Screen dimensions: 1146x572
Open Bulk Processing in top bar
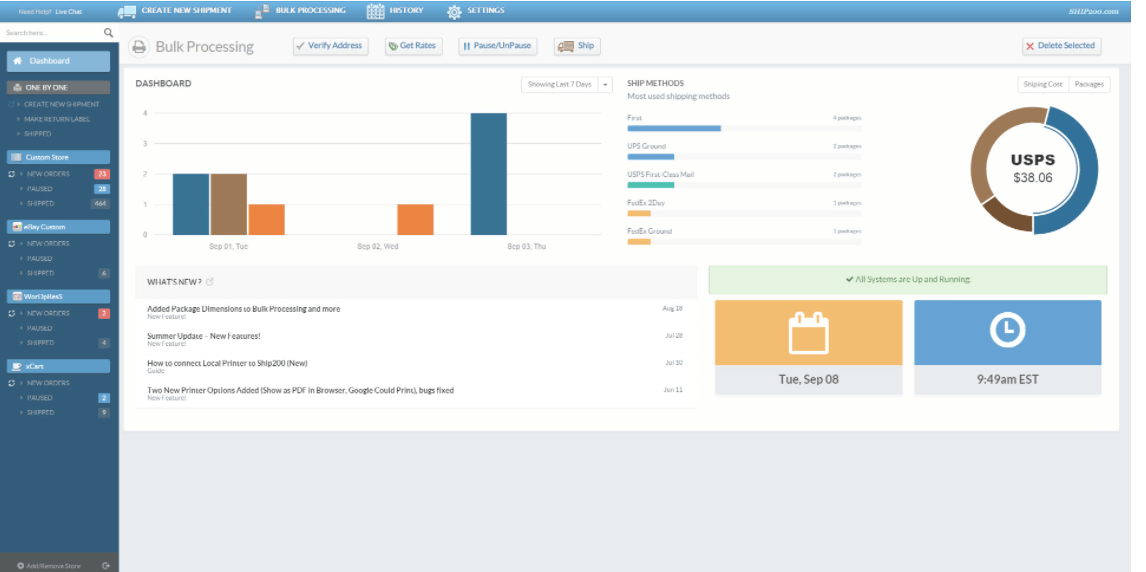[300, 11]
